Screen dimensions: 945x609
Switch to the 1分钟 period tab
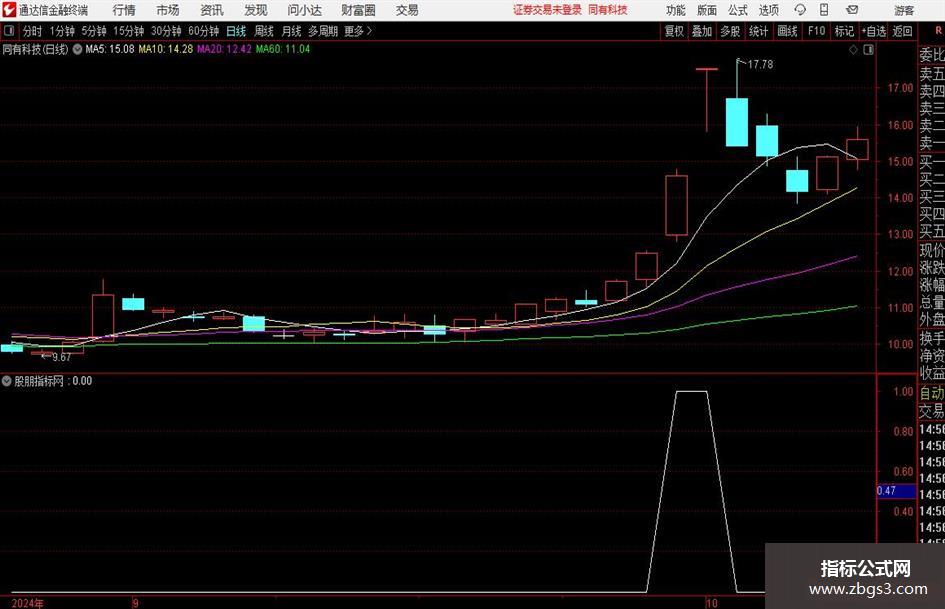pyautogui.click(x=62, y=31)
